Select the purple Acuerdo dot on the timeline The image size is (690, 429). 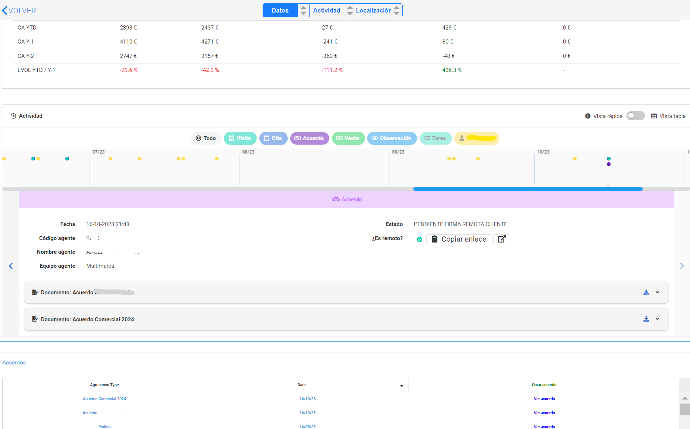pos(609,164)
